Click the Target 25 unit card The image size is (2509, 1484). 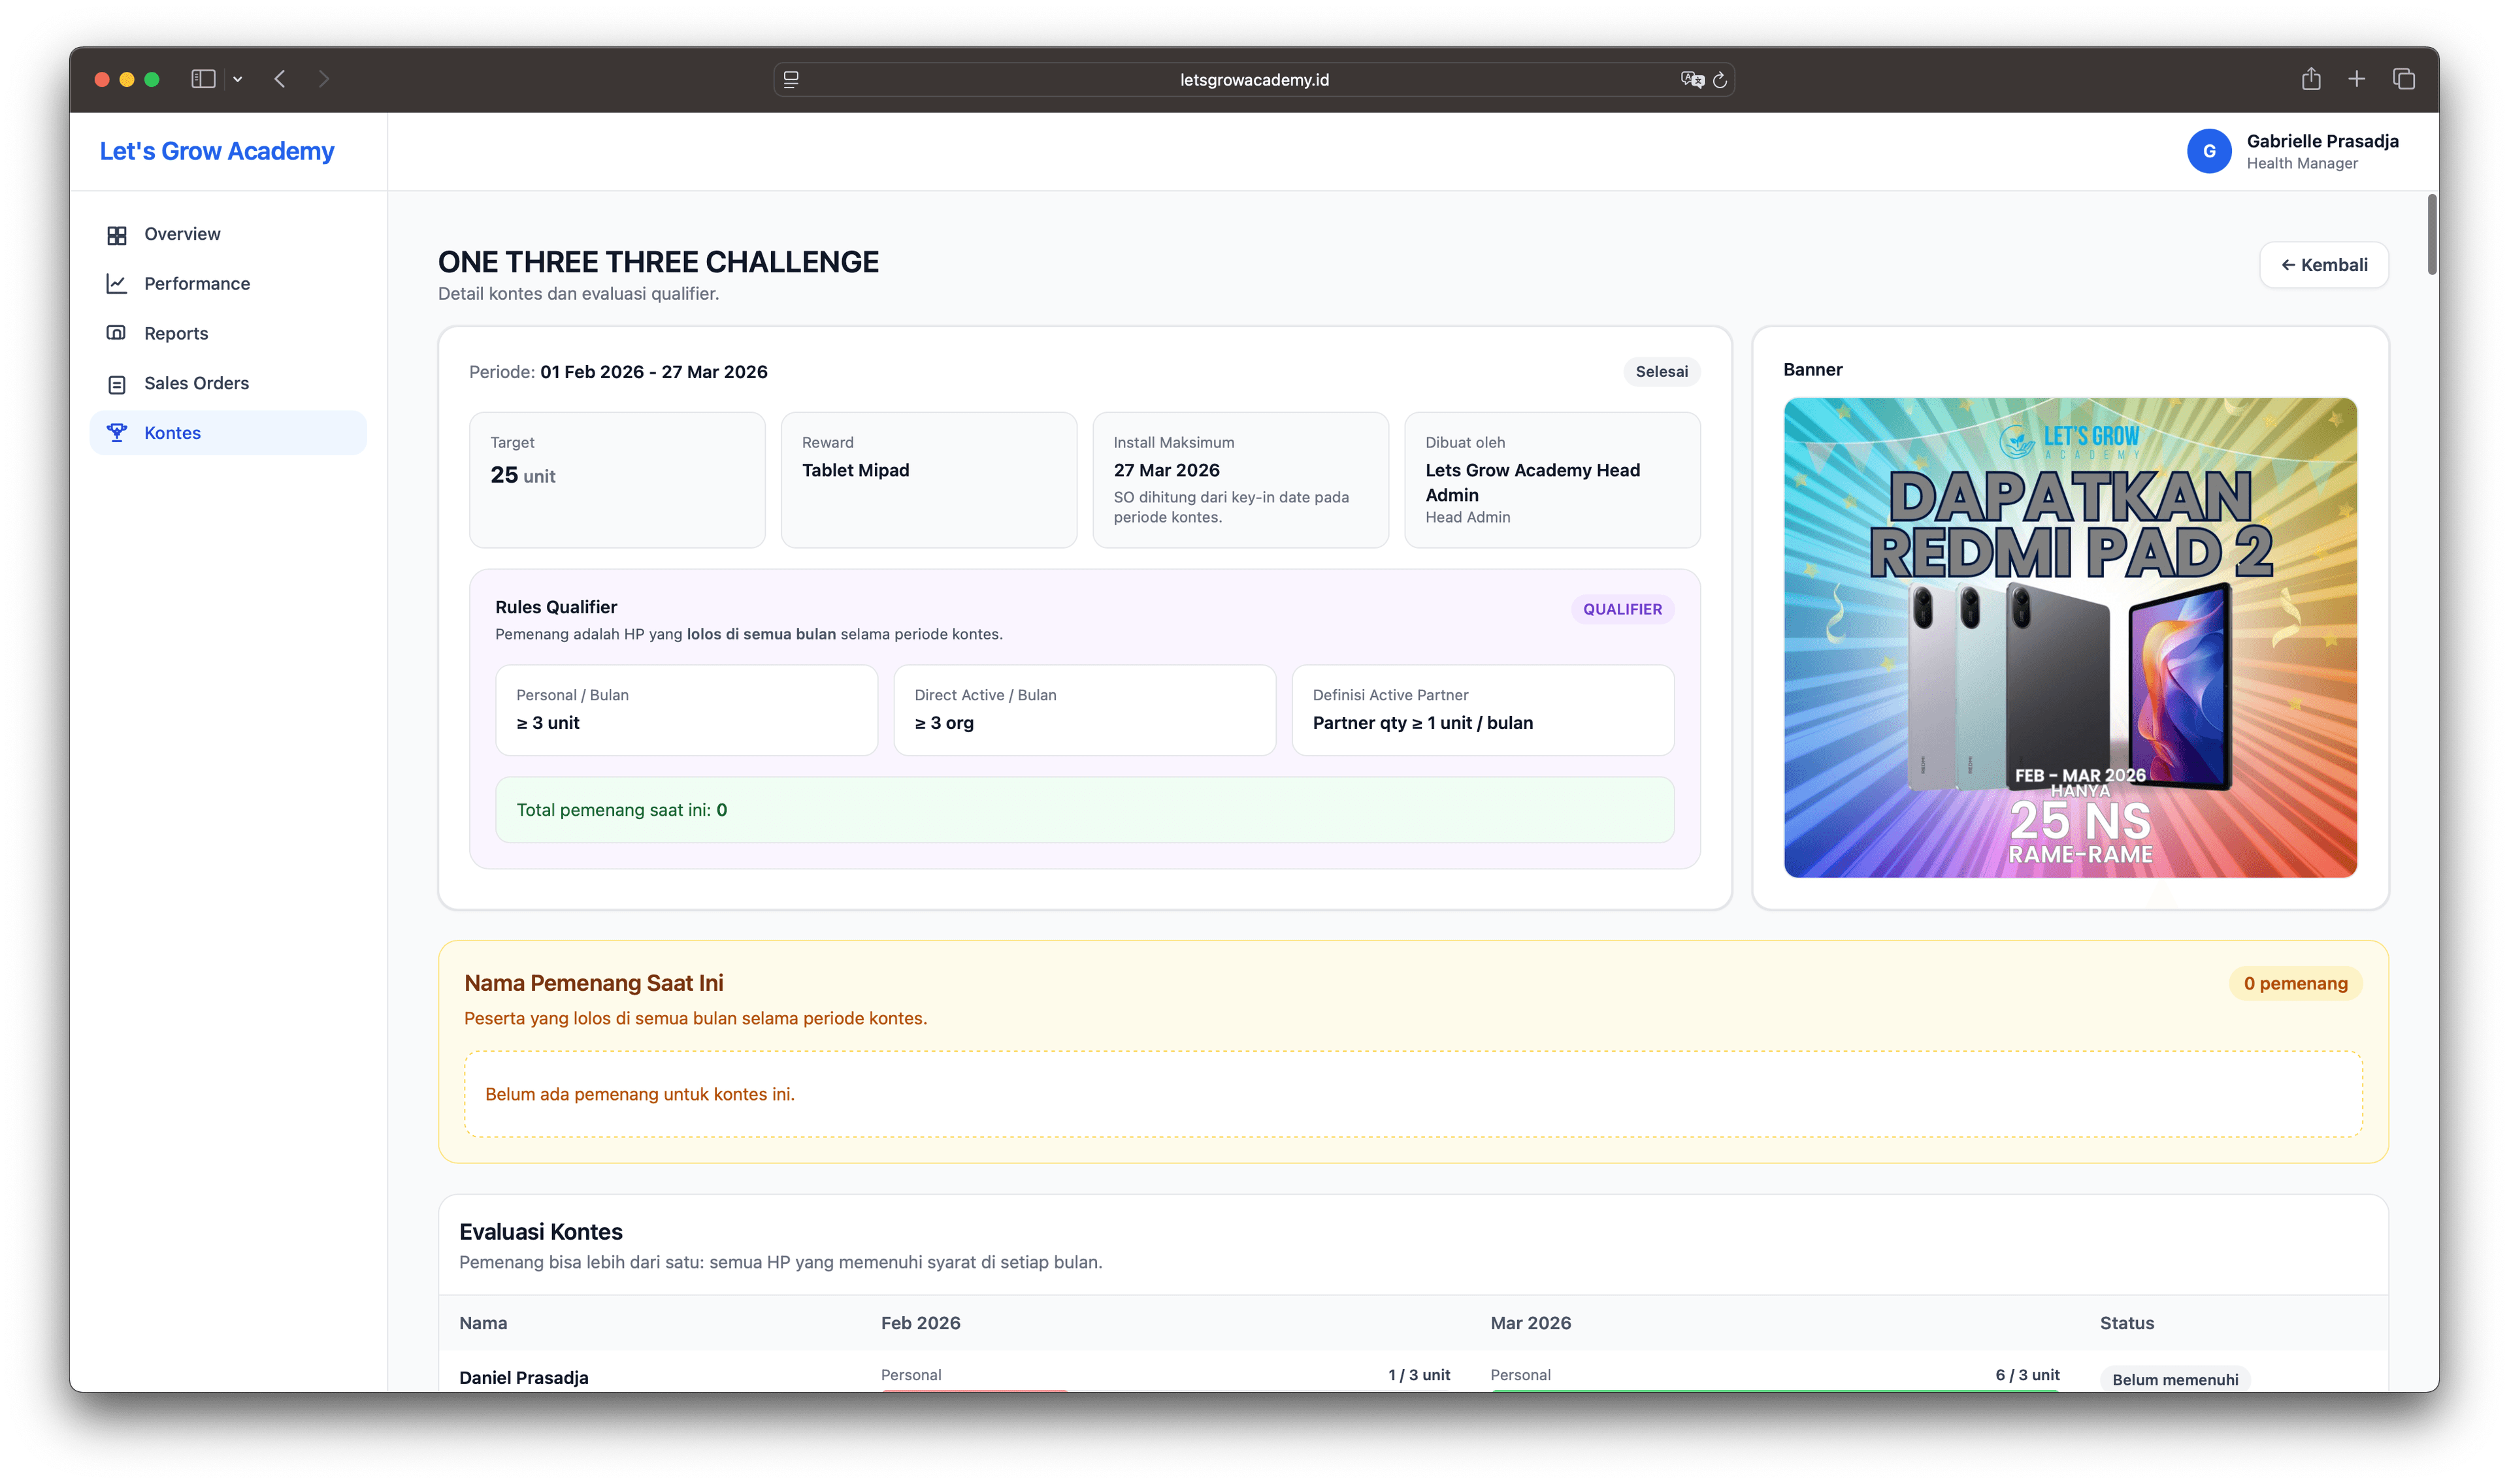[617, 480]
